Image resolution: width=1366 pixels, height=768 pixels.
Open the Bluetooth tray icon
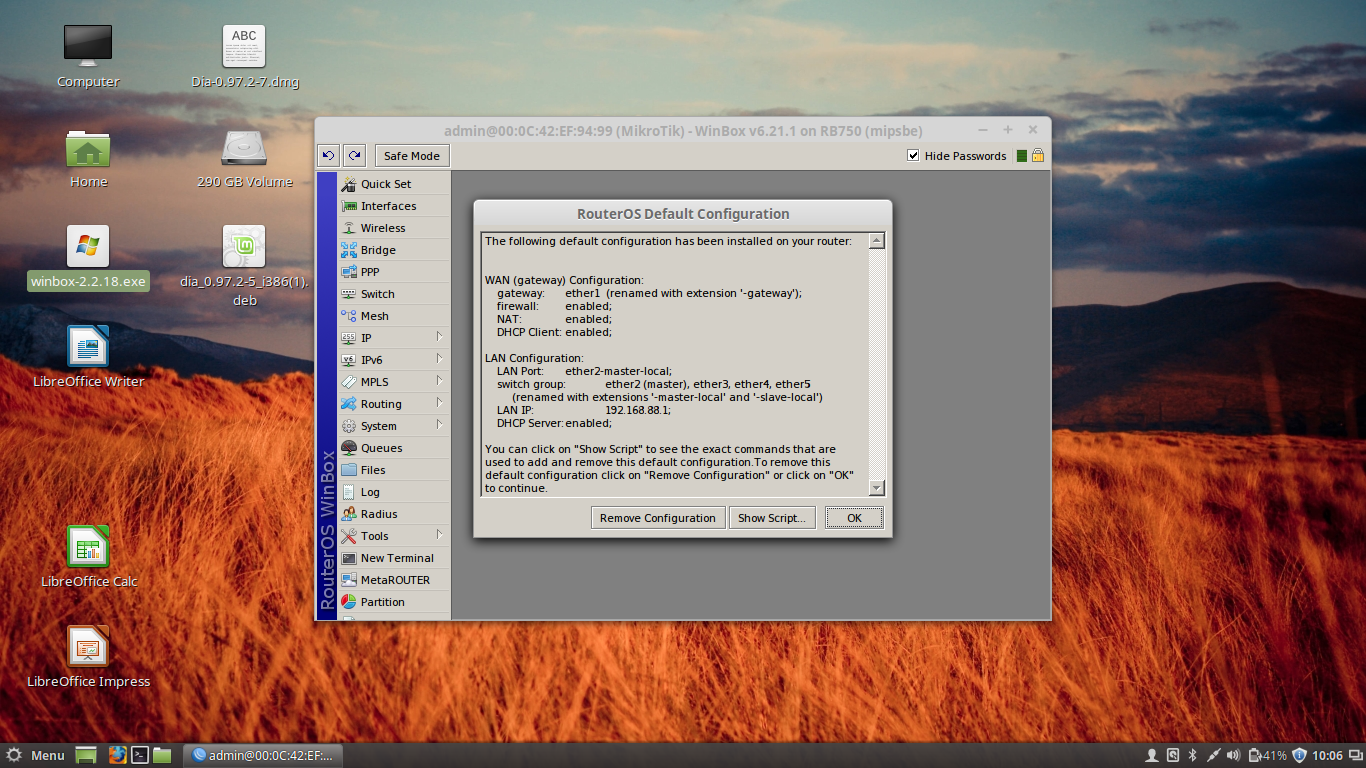tap(1192, 755)
